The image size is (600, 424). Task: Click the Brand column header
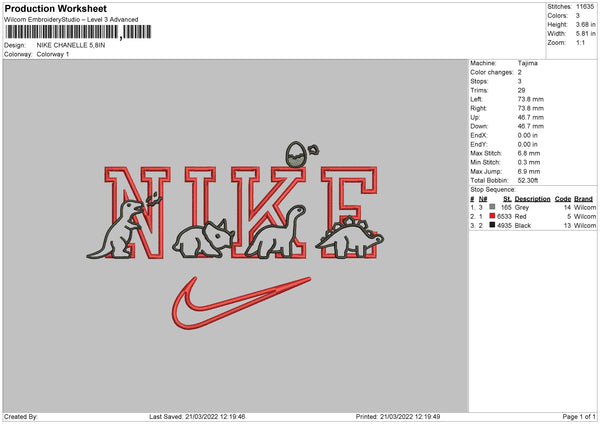583,199
